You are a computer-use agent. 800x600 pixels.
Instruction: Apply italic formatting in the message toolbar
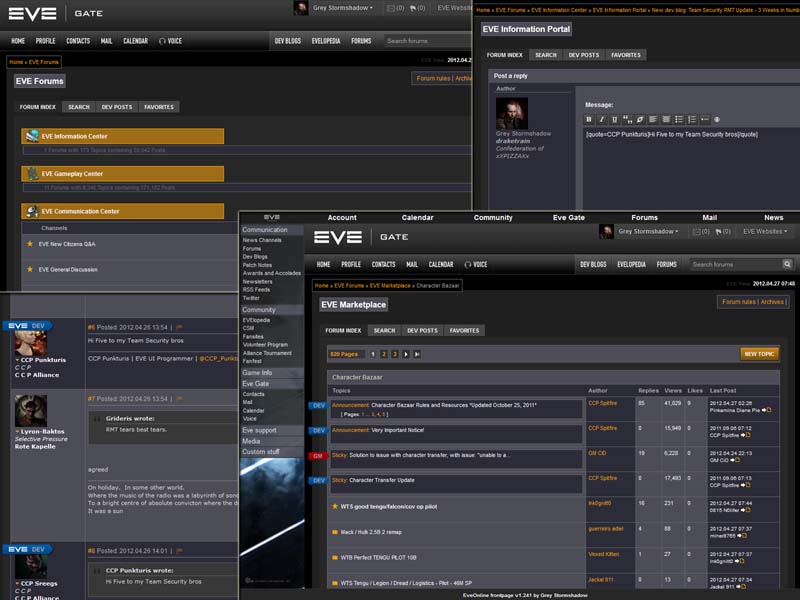point(601,118)
